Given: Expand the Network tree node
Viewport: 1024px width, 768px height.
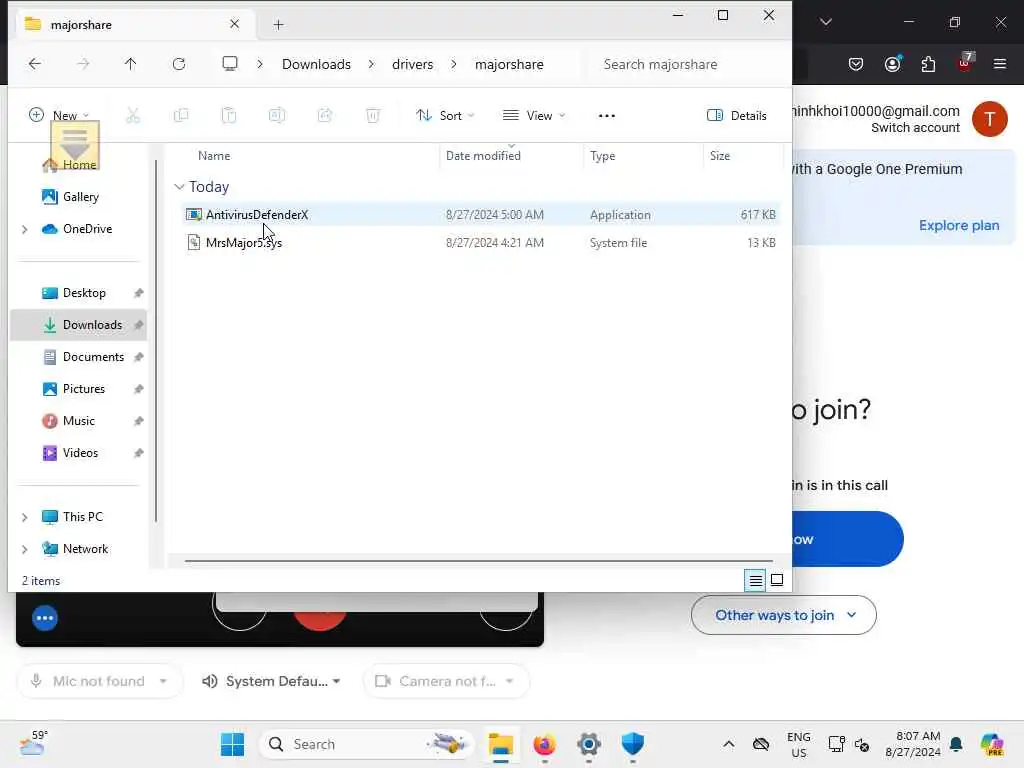Looking at the screenshot, I should tap(25, 549).
